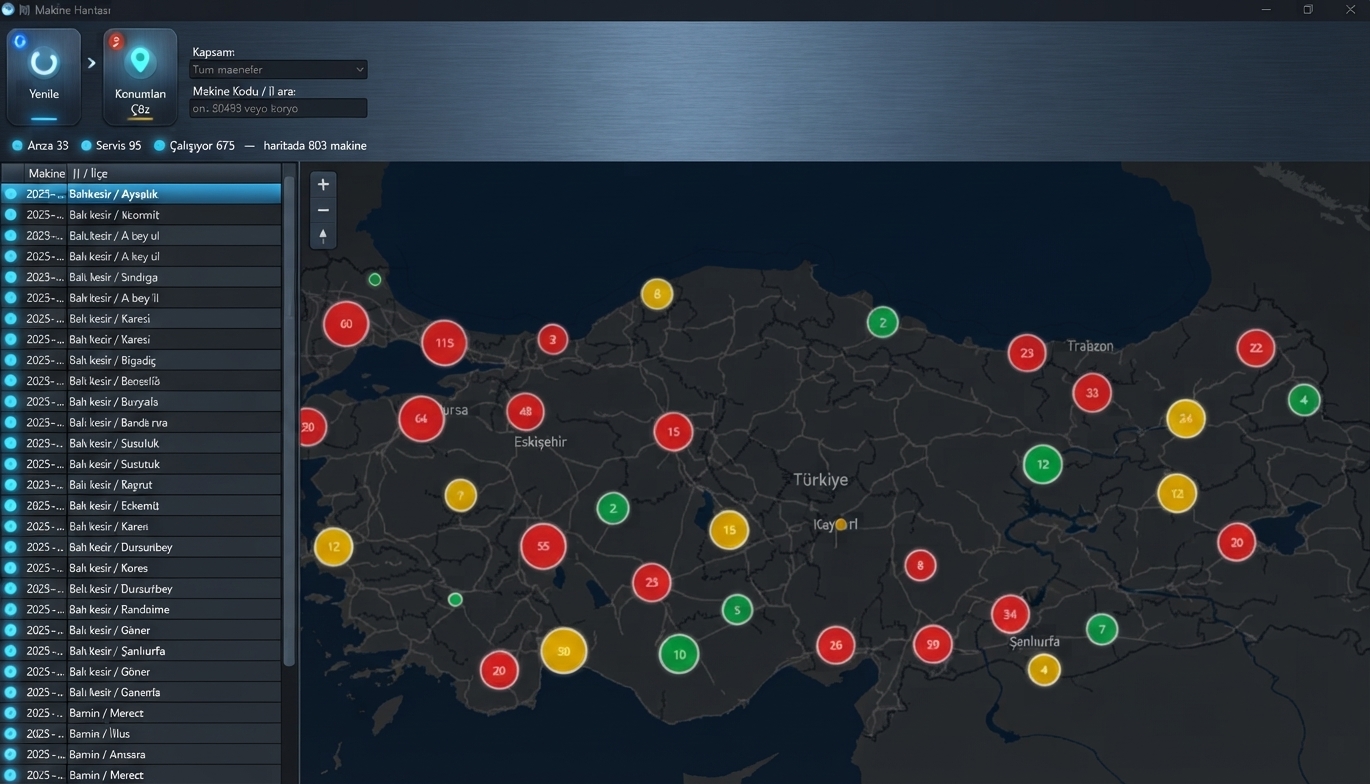Click the Türkiye label on the map
This screenshot has width=1370, height=784.
click(820, 479)
